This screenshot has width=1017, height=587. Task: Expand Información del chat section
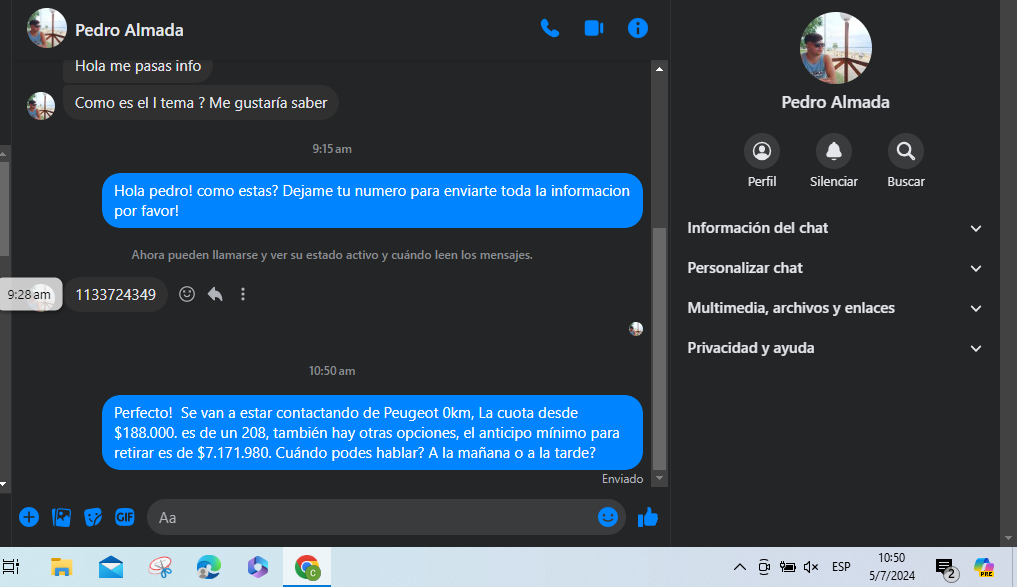click(x=834, y=228)
